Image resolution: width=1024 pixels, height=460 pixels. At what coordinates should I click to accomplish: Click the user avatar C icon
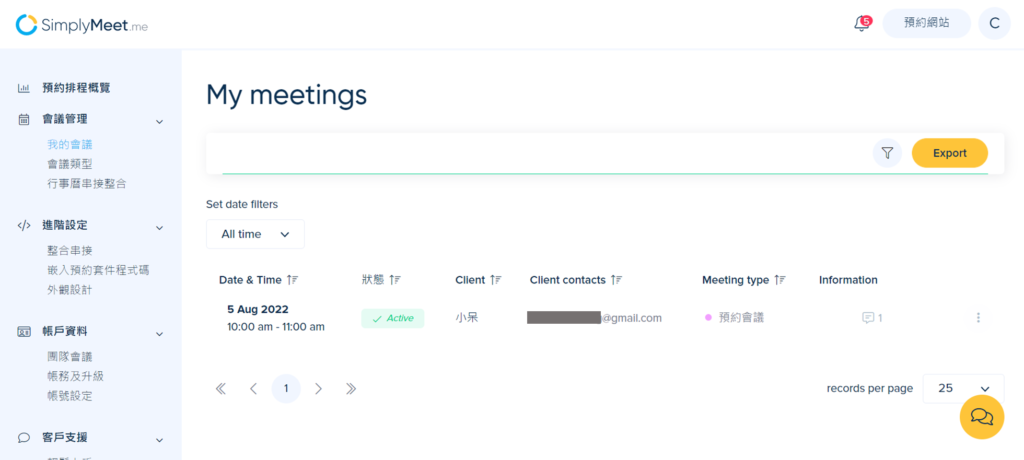[994, 24]
